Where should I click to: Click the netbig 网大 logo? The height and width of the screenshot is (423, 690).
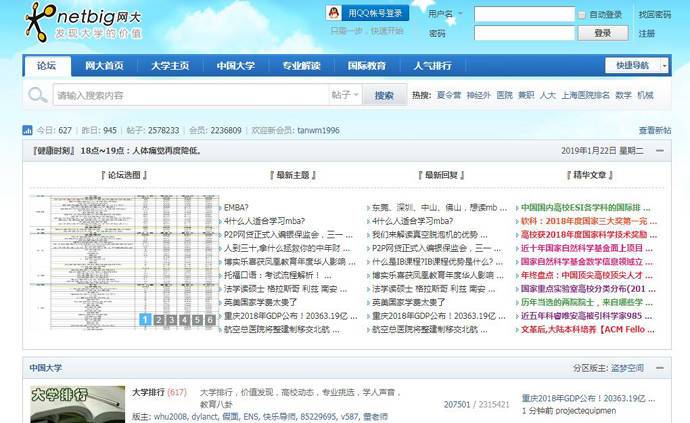(x=84, y=22)
